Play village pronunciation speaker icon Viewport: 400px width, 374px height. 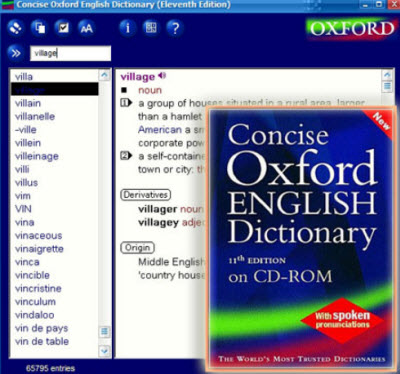point(162,76)
